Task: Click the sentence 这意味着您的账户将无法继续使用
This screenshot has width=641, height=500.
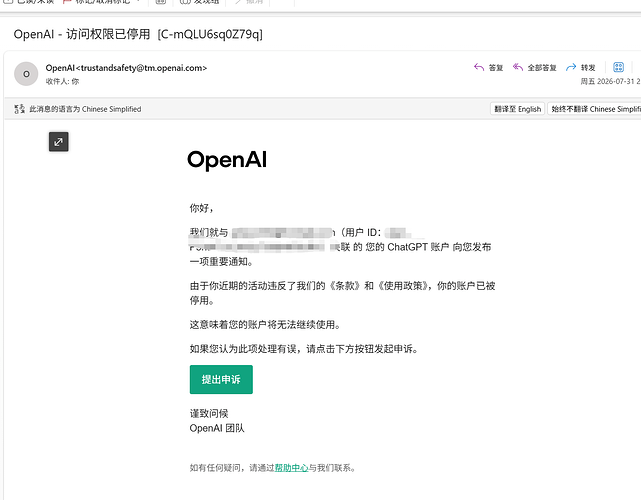Action: [265, 325]
